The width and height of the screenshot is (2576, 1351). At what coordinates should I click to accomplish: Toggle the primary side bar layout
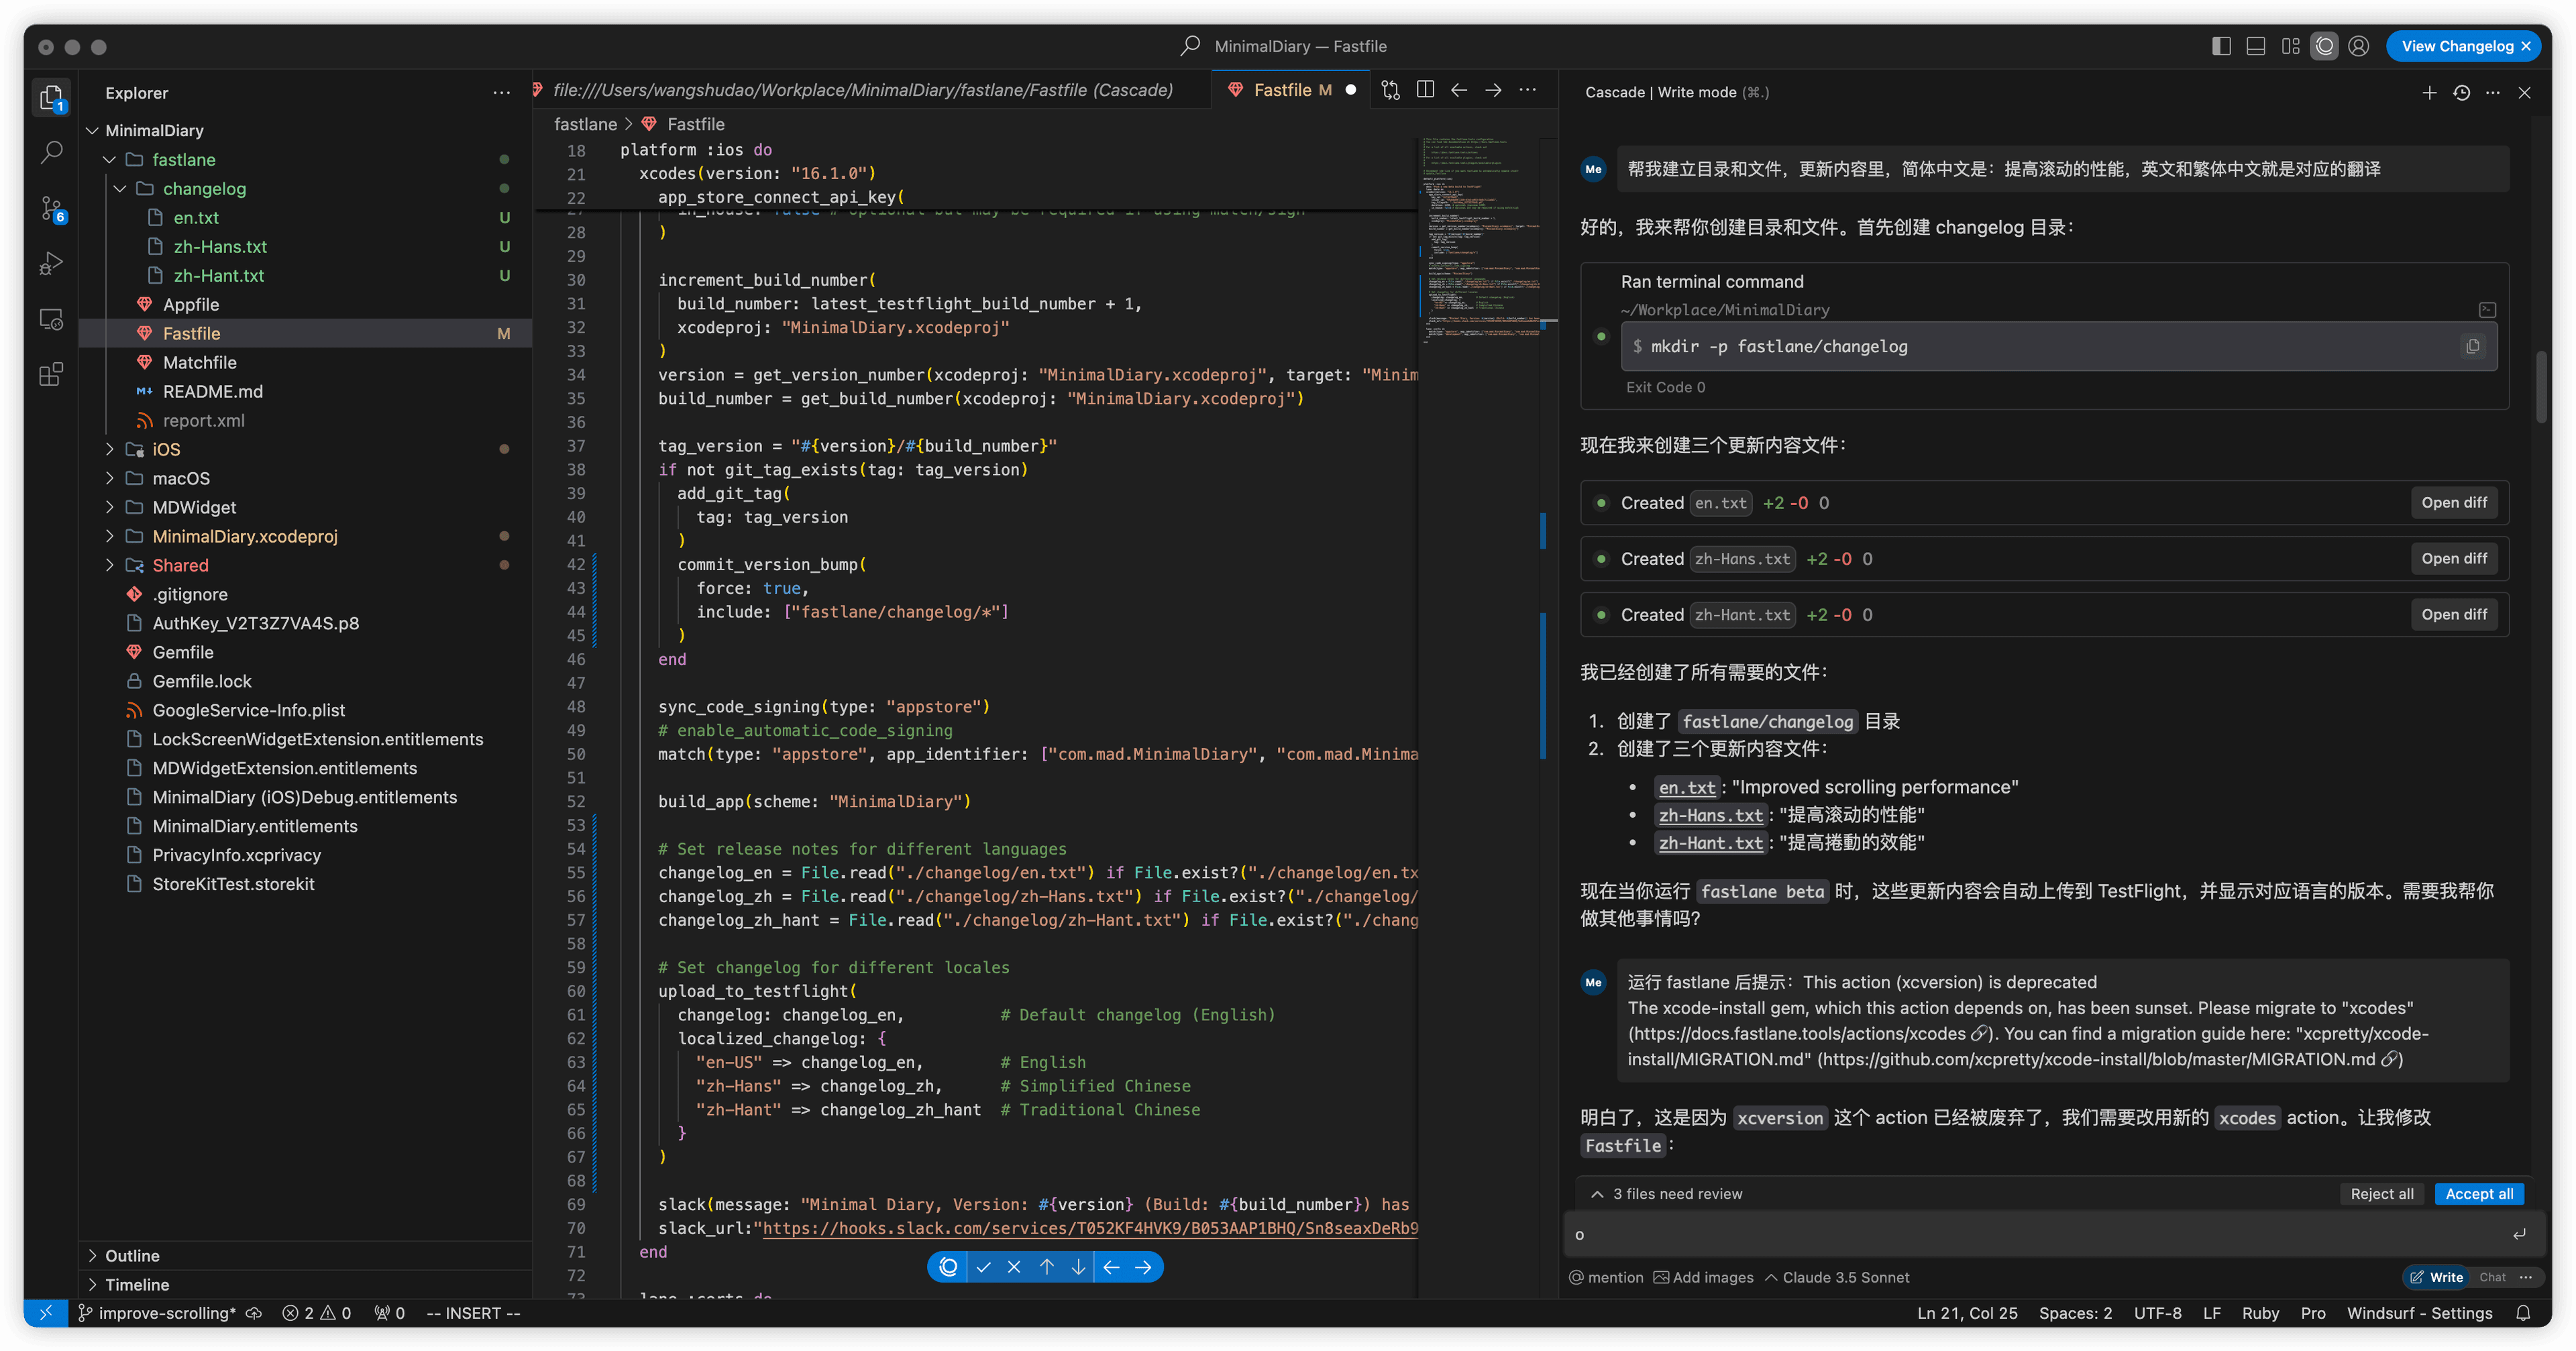pyautogui.click(x=2221, y=46)
